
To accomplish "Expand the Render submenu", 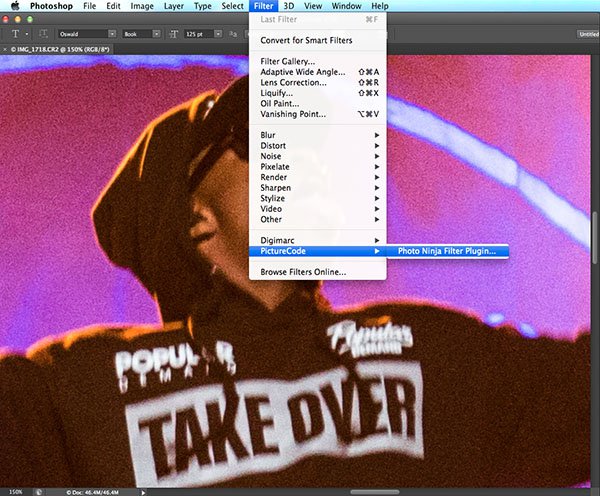I will tap(318, 177).
